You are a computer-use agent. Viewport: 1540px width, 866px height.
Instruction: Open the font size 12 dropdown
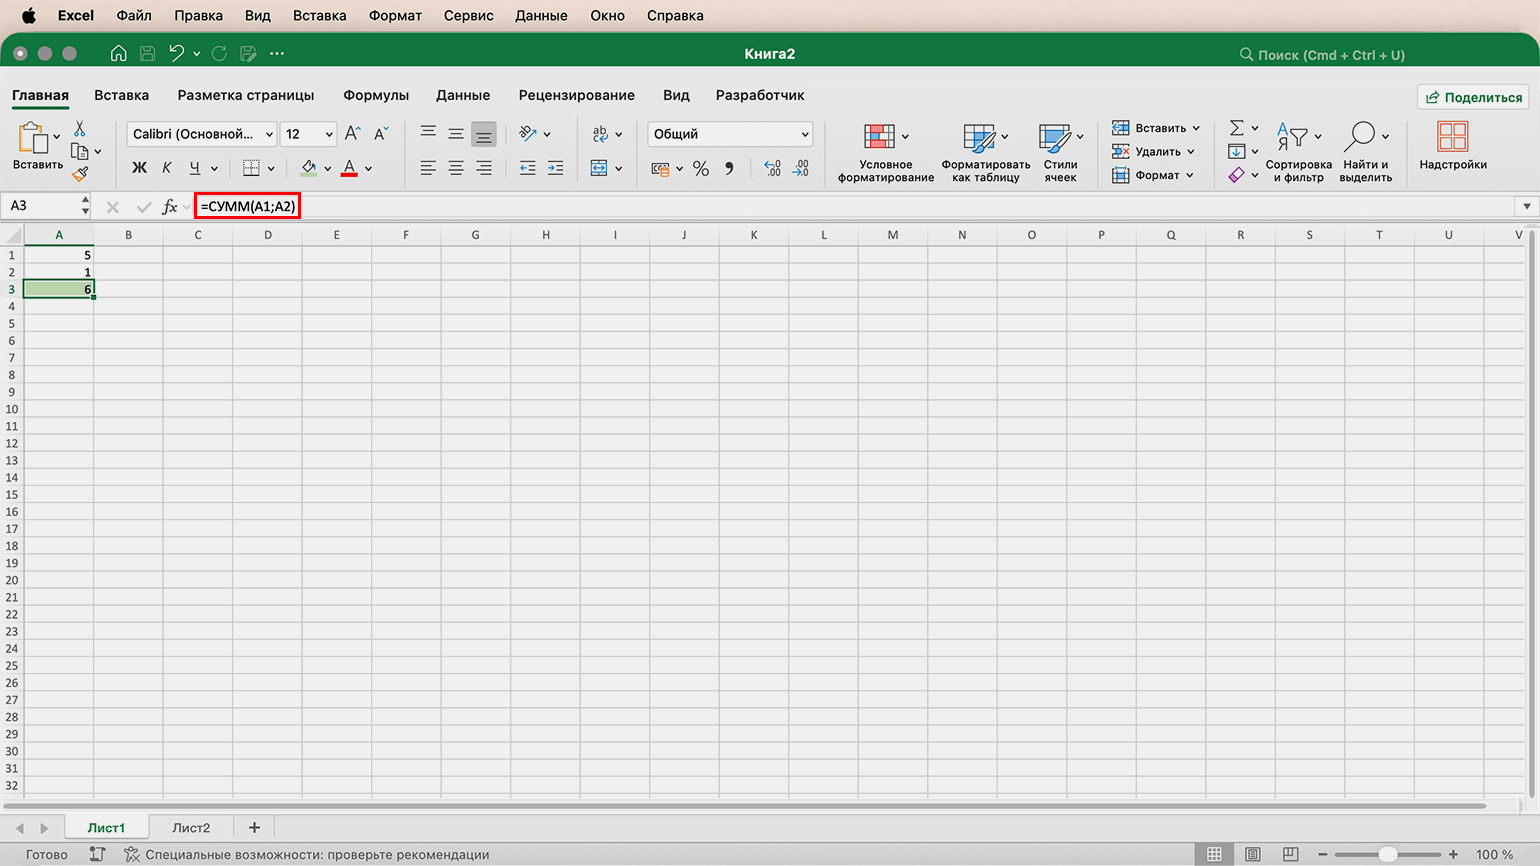(308, 134)
